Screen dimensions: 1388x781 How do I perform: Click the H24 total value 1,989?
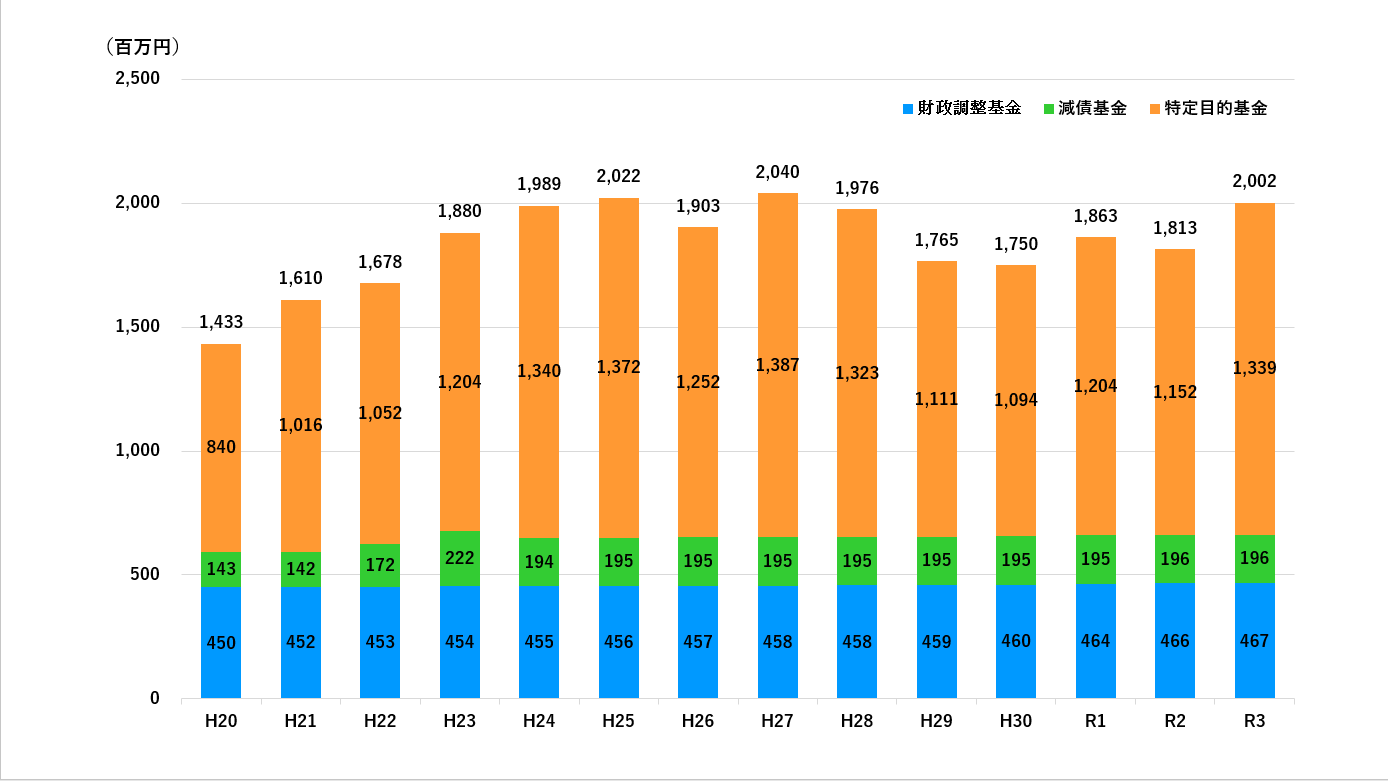pyautogui.click(x=539, y=185)
